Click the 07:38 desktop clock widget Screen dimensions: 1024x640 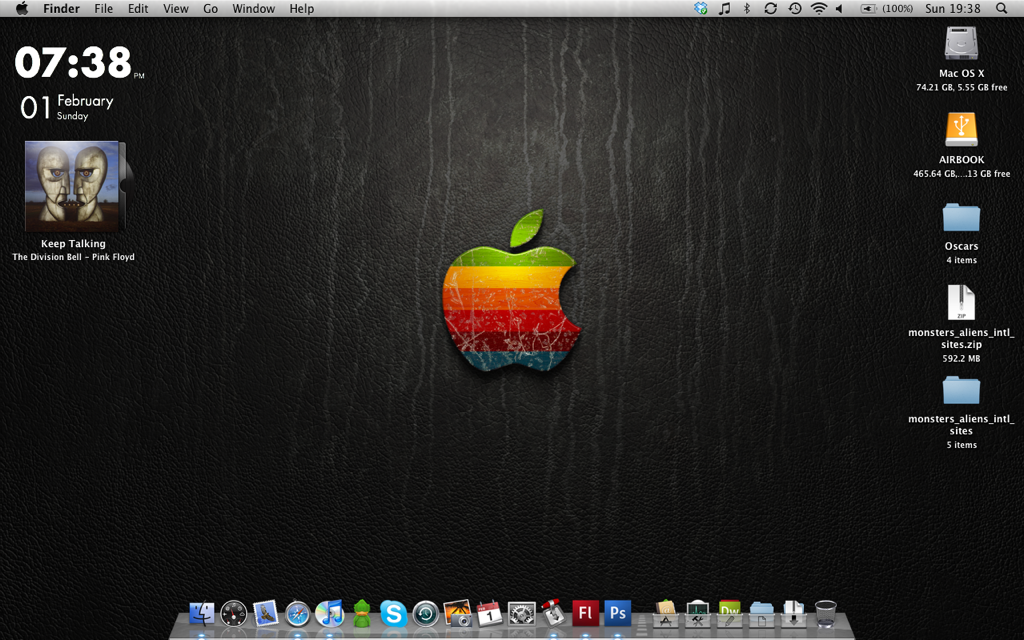pos(73,63)
